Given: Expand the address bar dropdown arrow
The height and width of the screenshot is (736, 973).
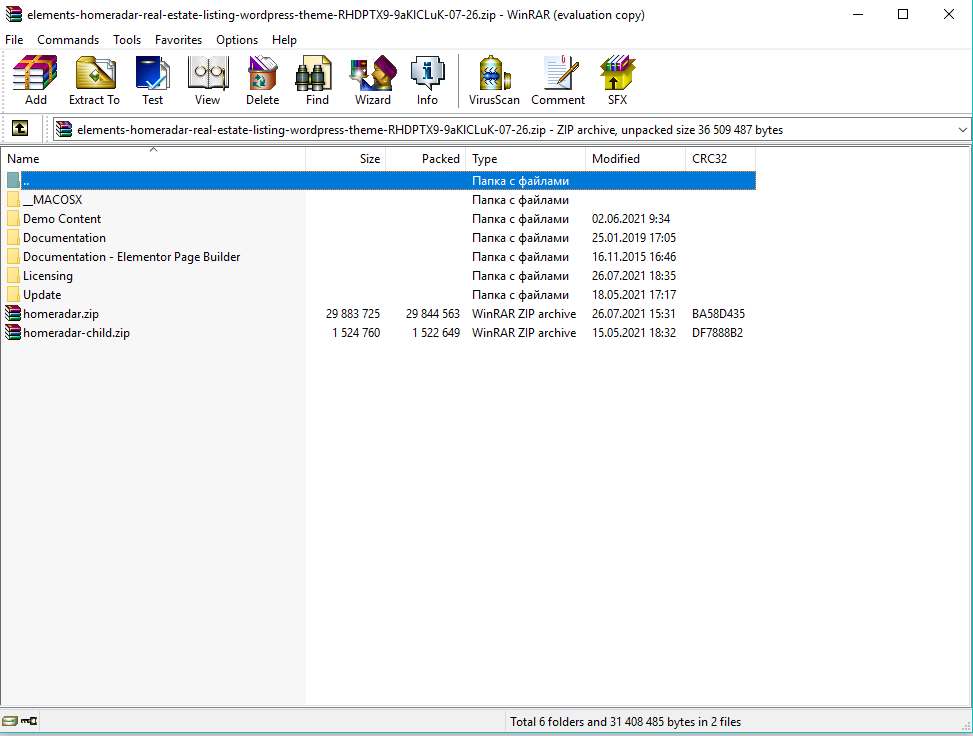Looking at the screenshot, I should (x=962, y=130).
